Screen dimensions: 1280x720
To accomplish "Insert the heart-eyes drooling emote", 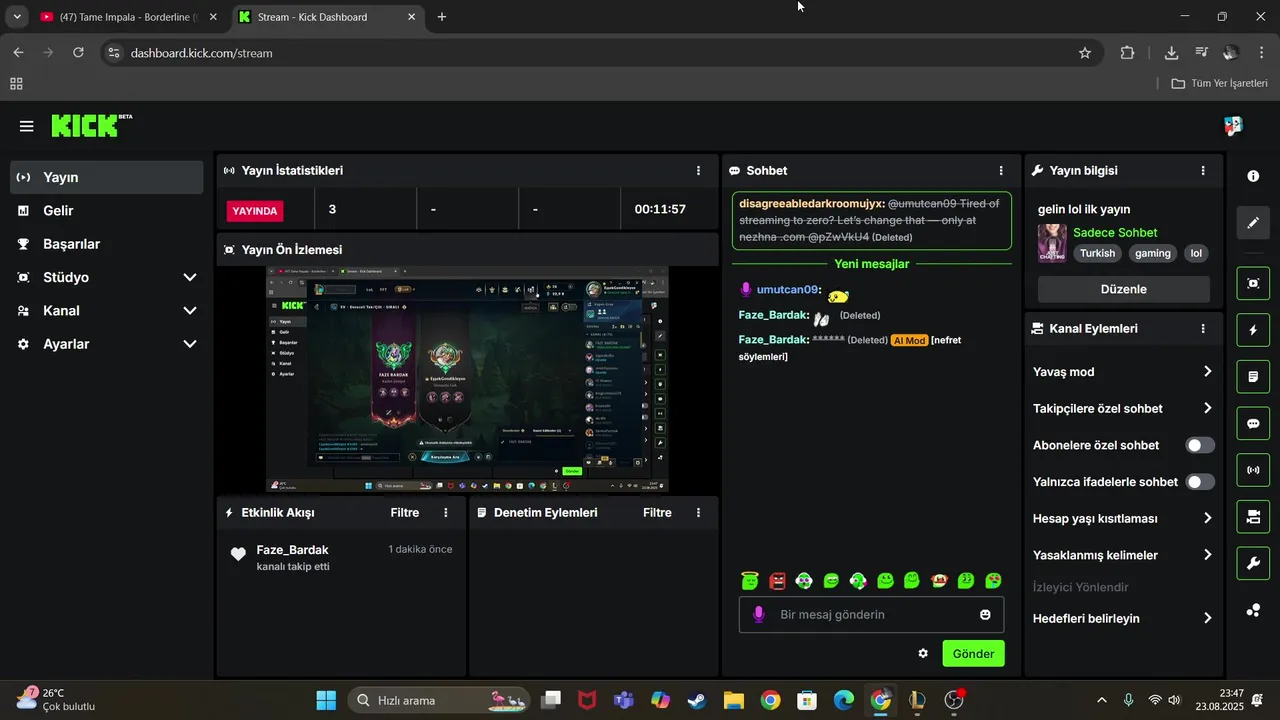I will [993, 580].
